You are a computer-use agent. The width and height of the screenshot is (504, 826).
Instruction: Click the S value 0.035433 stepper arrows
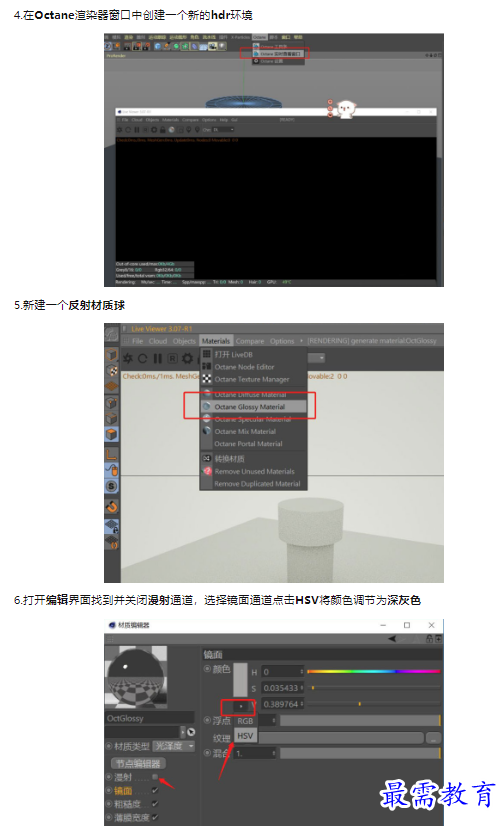(x=302, y=687)
